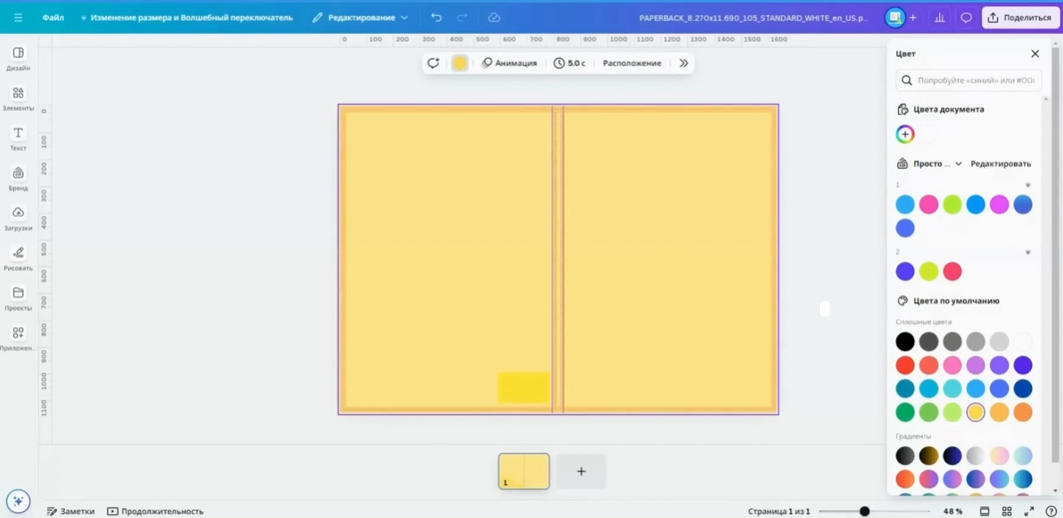The height and width of the screenshot is (518, 1063).
Task: Open the yellow background color toolbar swatch
Action: (x=460, y=63)
